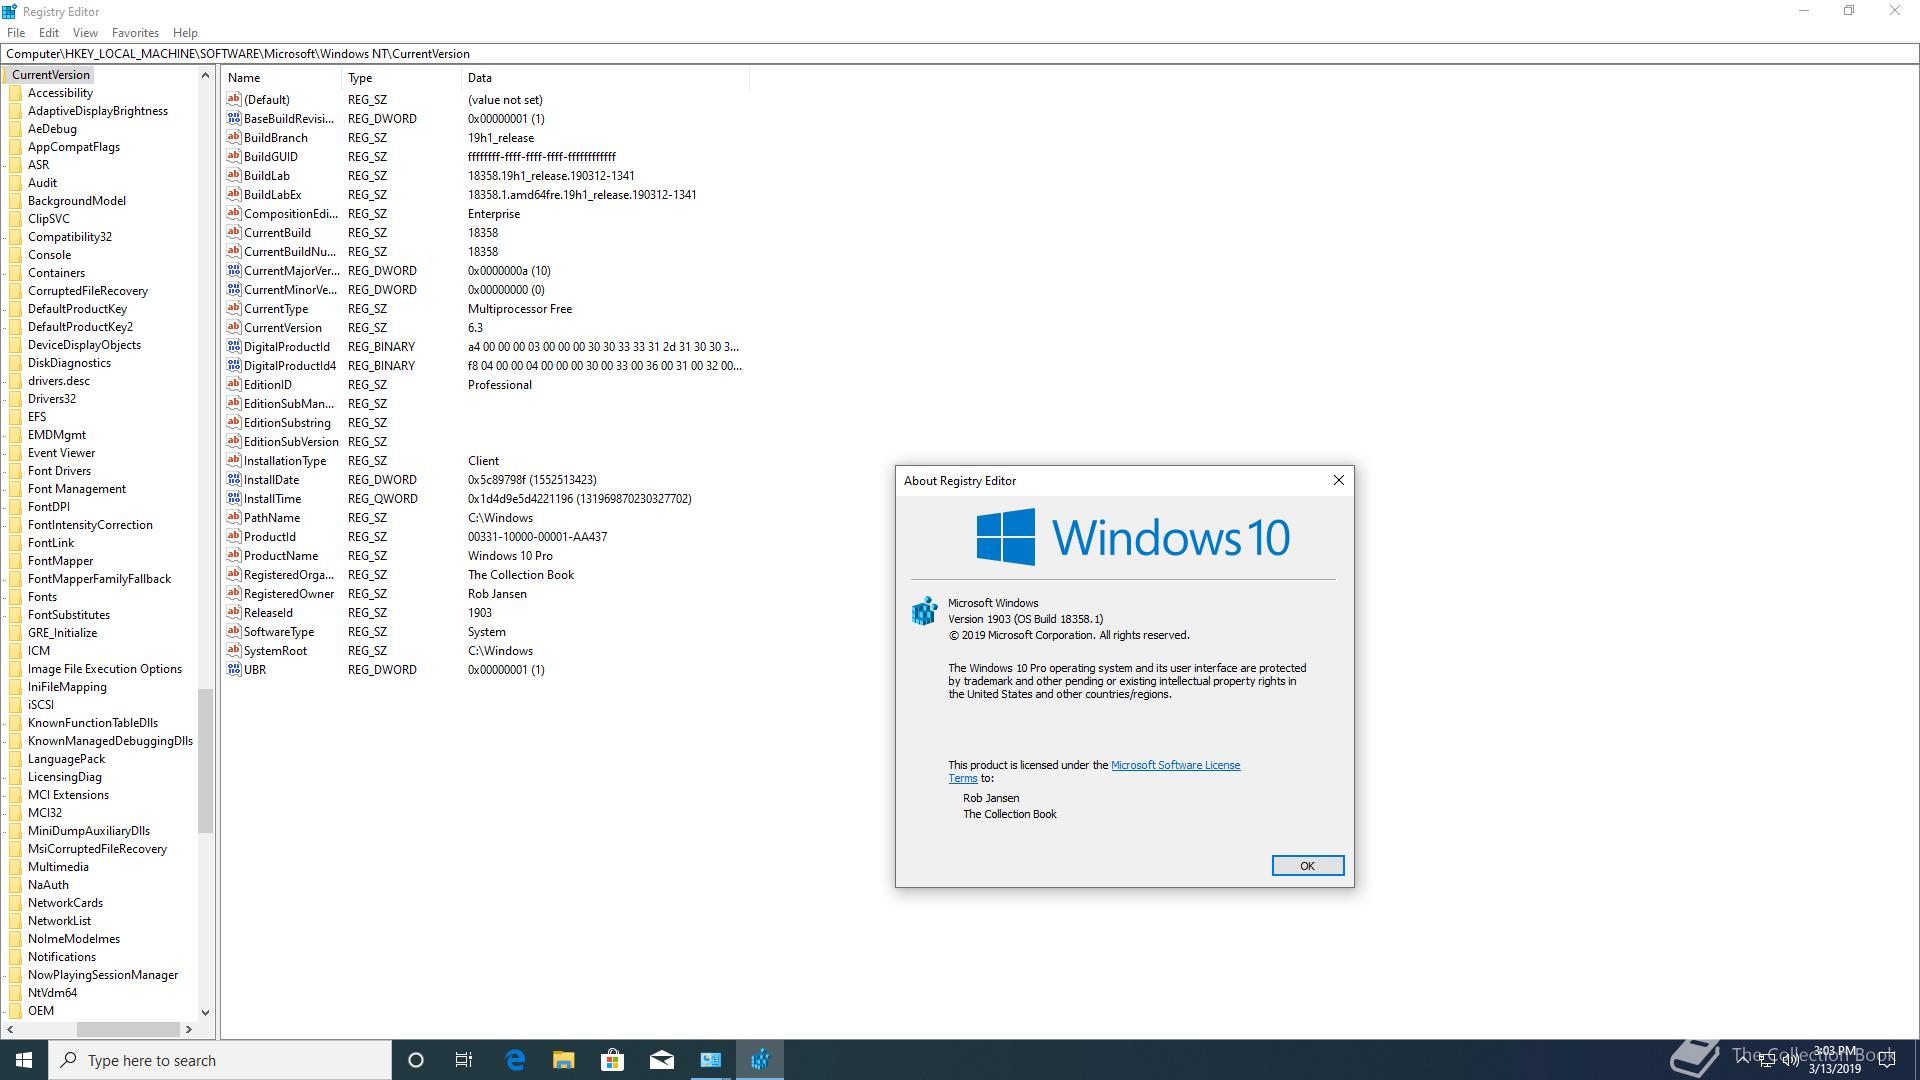Click the Accessibility folder icon in tree
Image resolution: width=1920 pixels, height=1080 pixels.
click(15, 93)
